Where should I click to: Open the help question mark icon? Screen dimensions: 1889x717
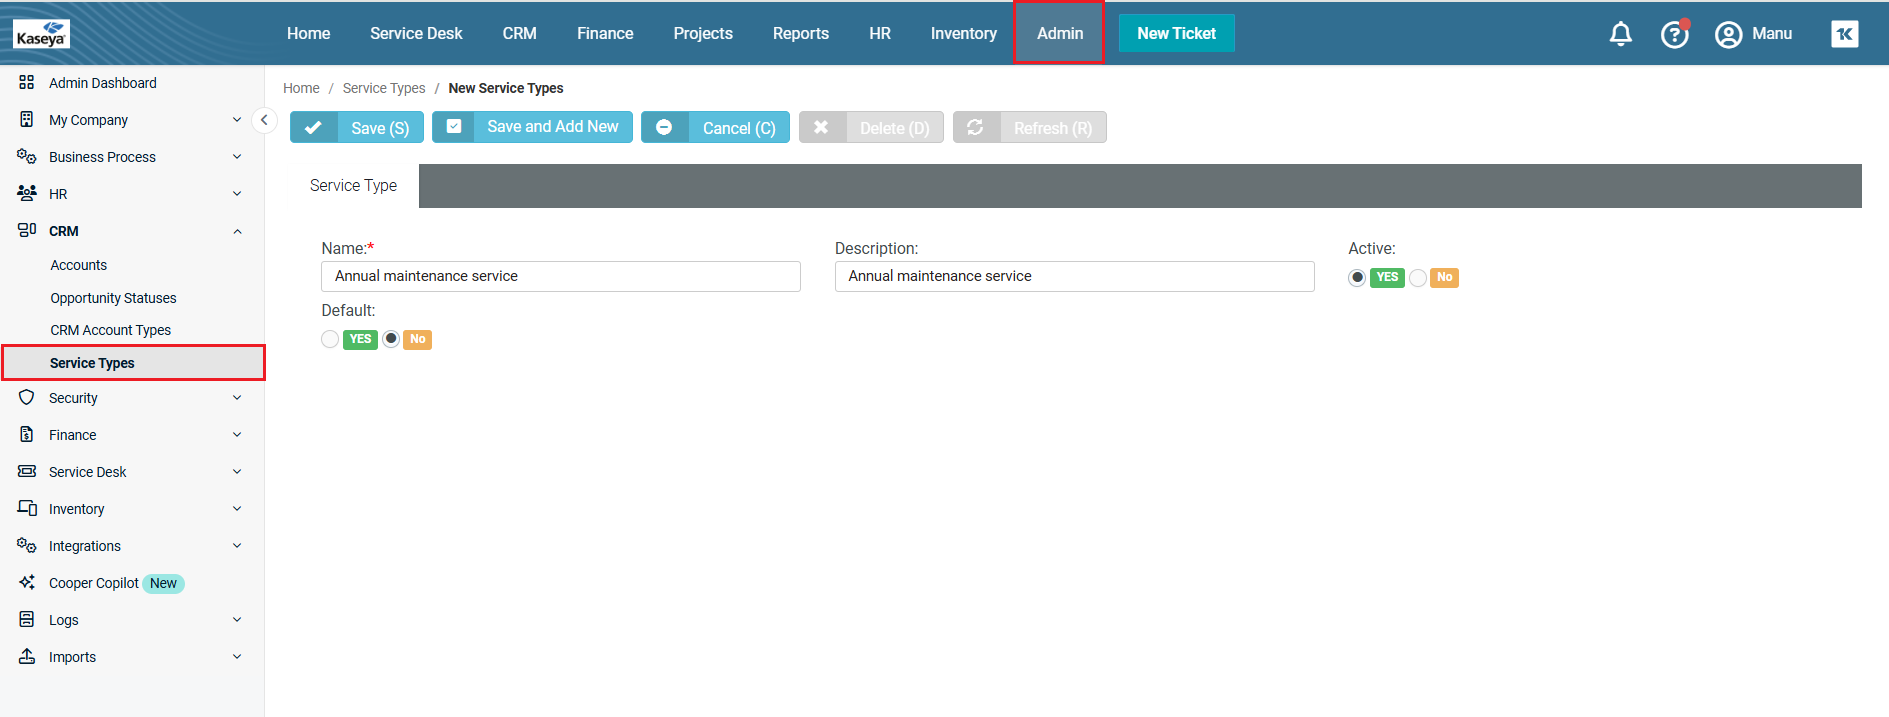(x=1674, y=34)
